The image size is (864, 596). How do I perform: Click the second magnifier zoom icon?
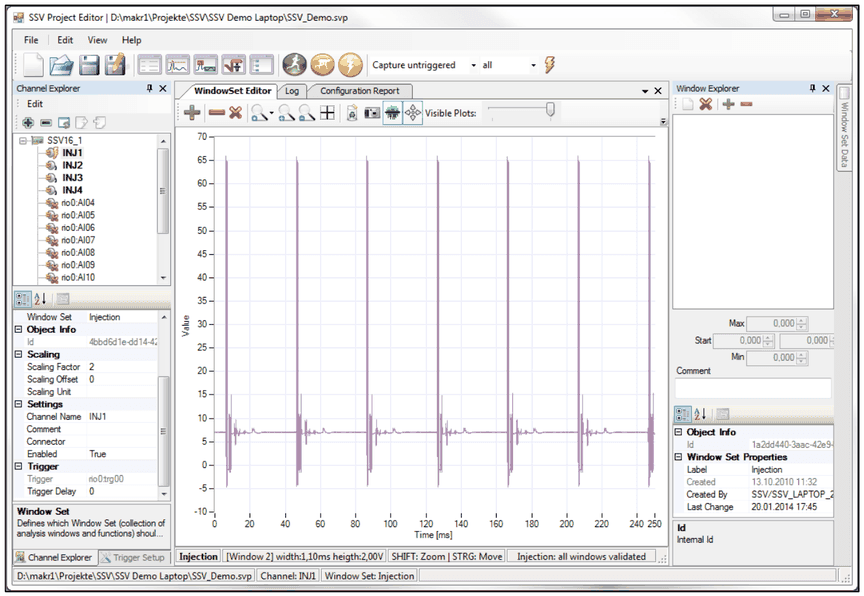(286, 113)
